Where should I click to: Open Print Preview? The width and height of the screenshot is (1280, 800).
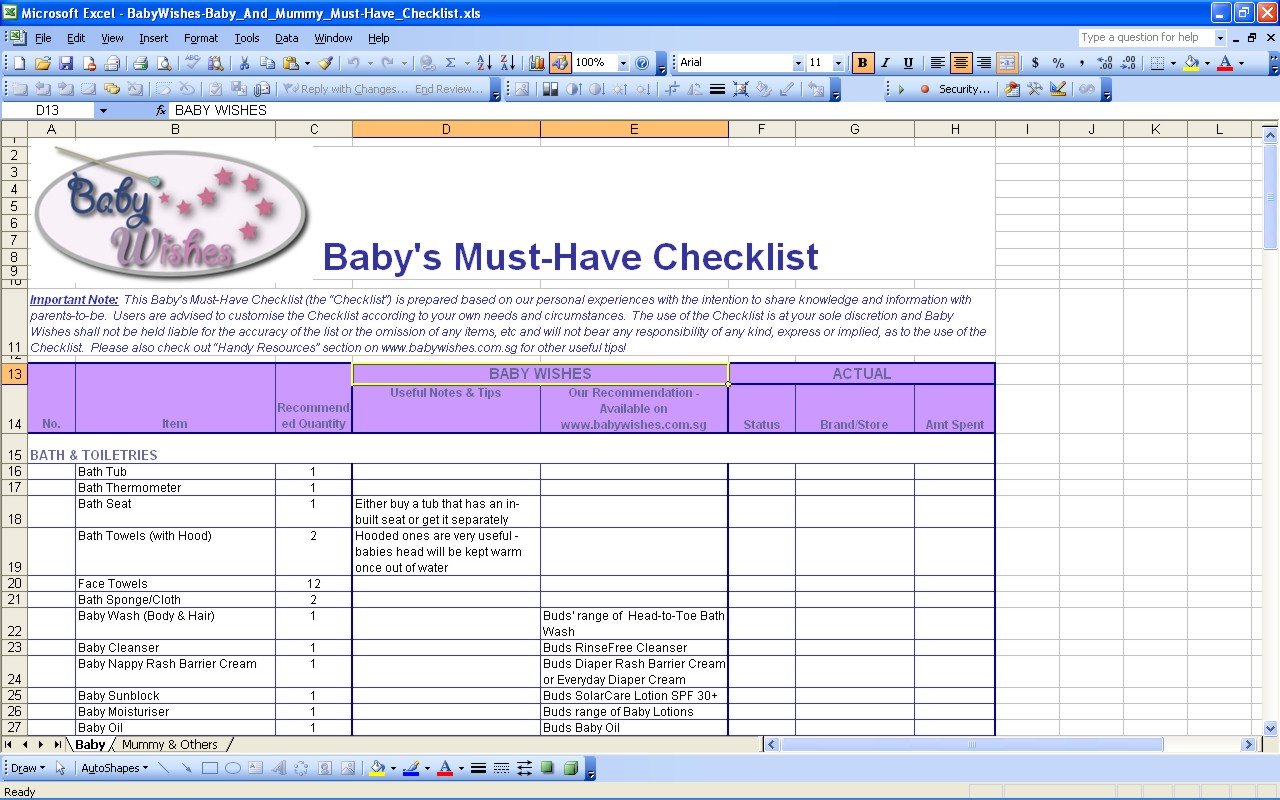click(162, 63)
